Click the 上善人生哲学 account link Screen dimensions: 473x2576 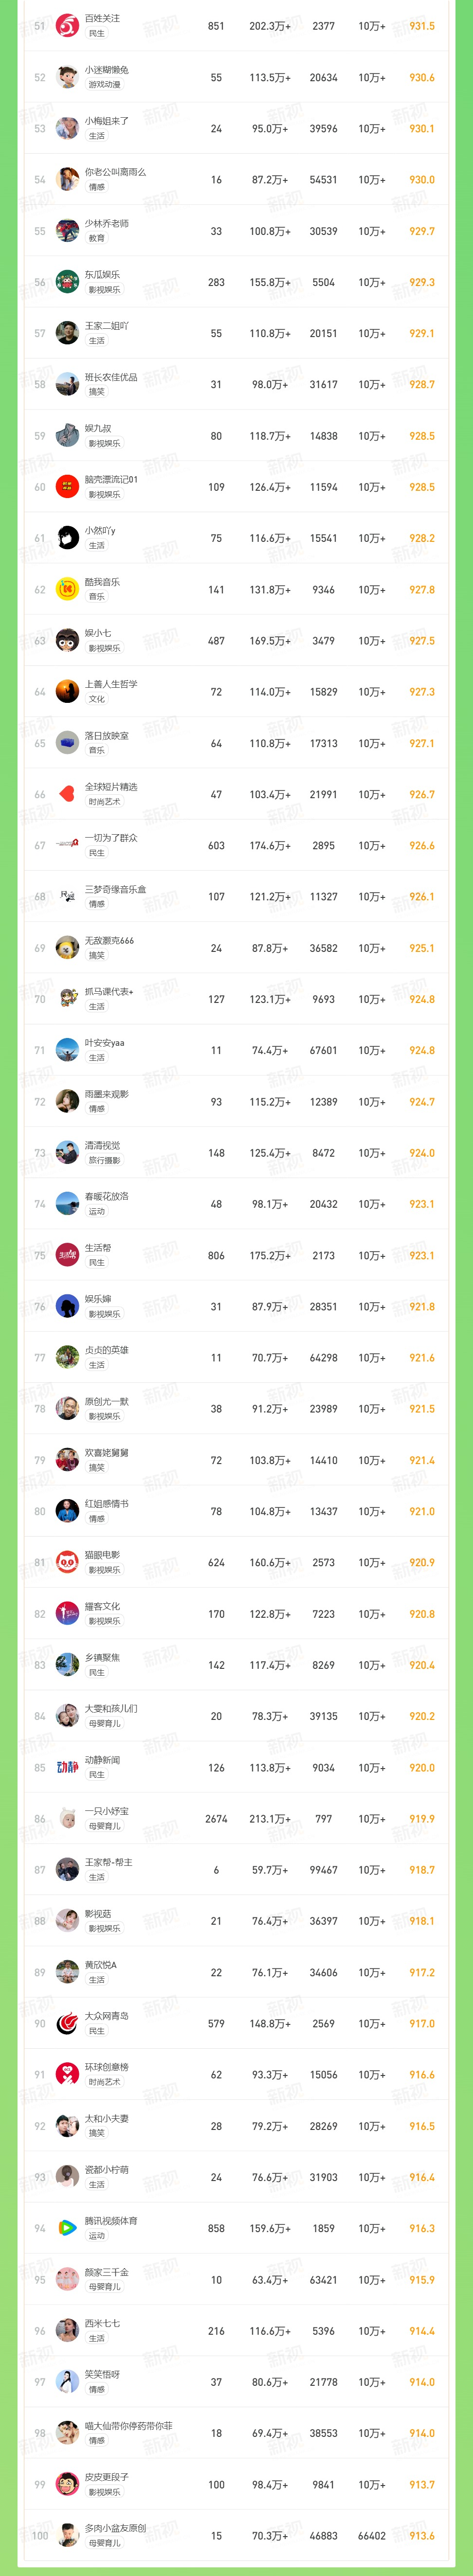(x=111, y=684)
